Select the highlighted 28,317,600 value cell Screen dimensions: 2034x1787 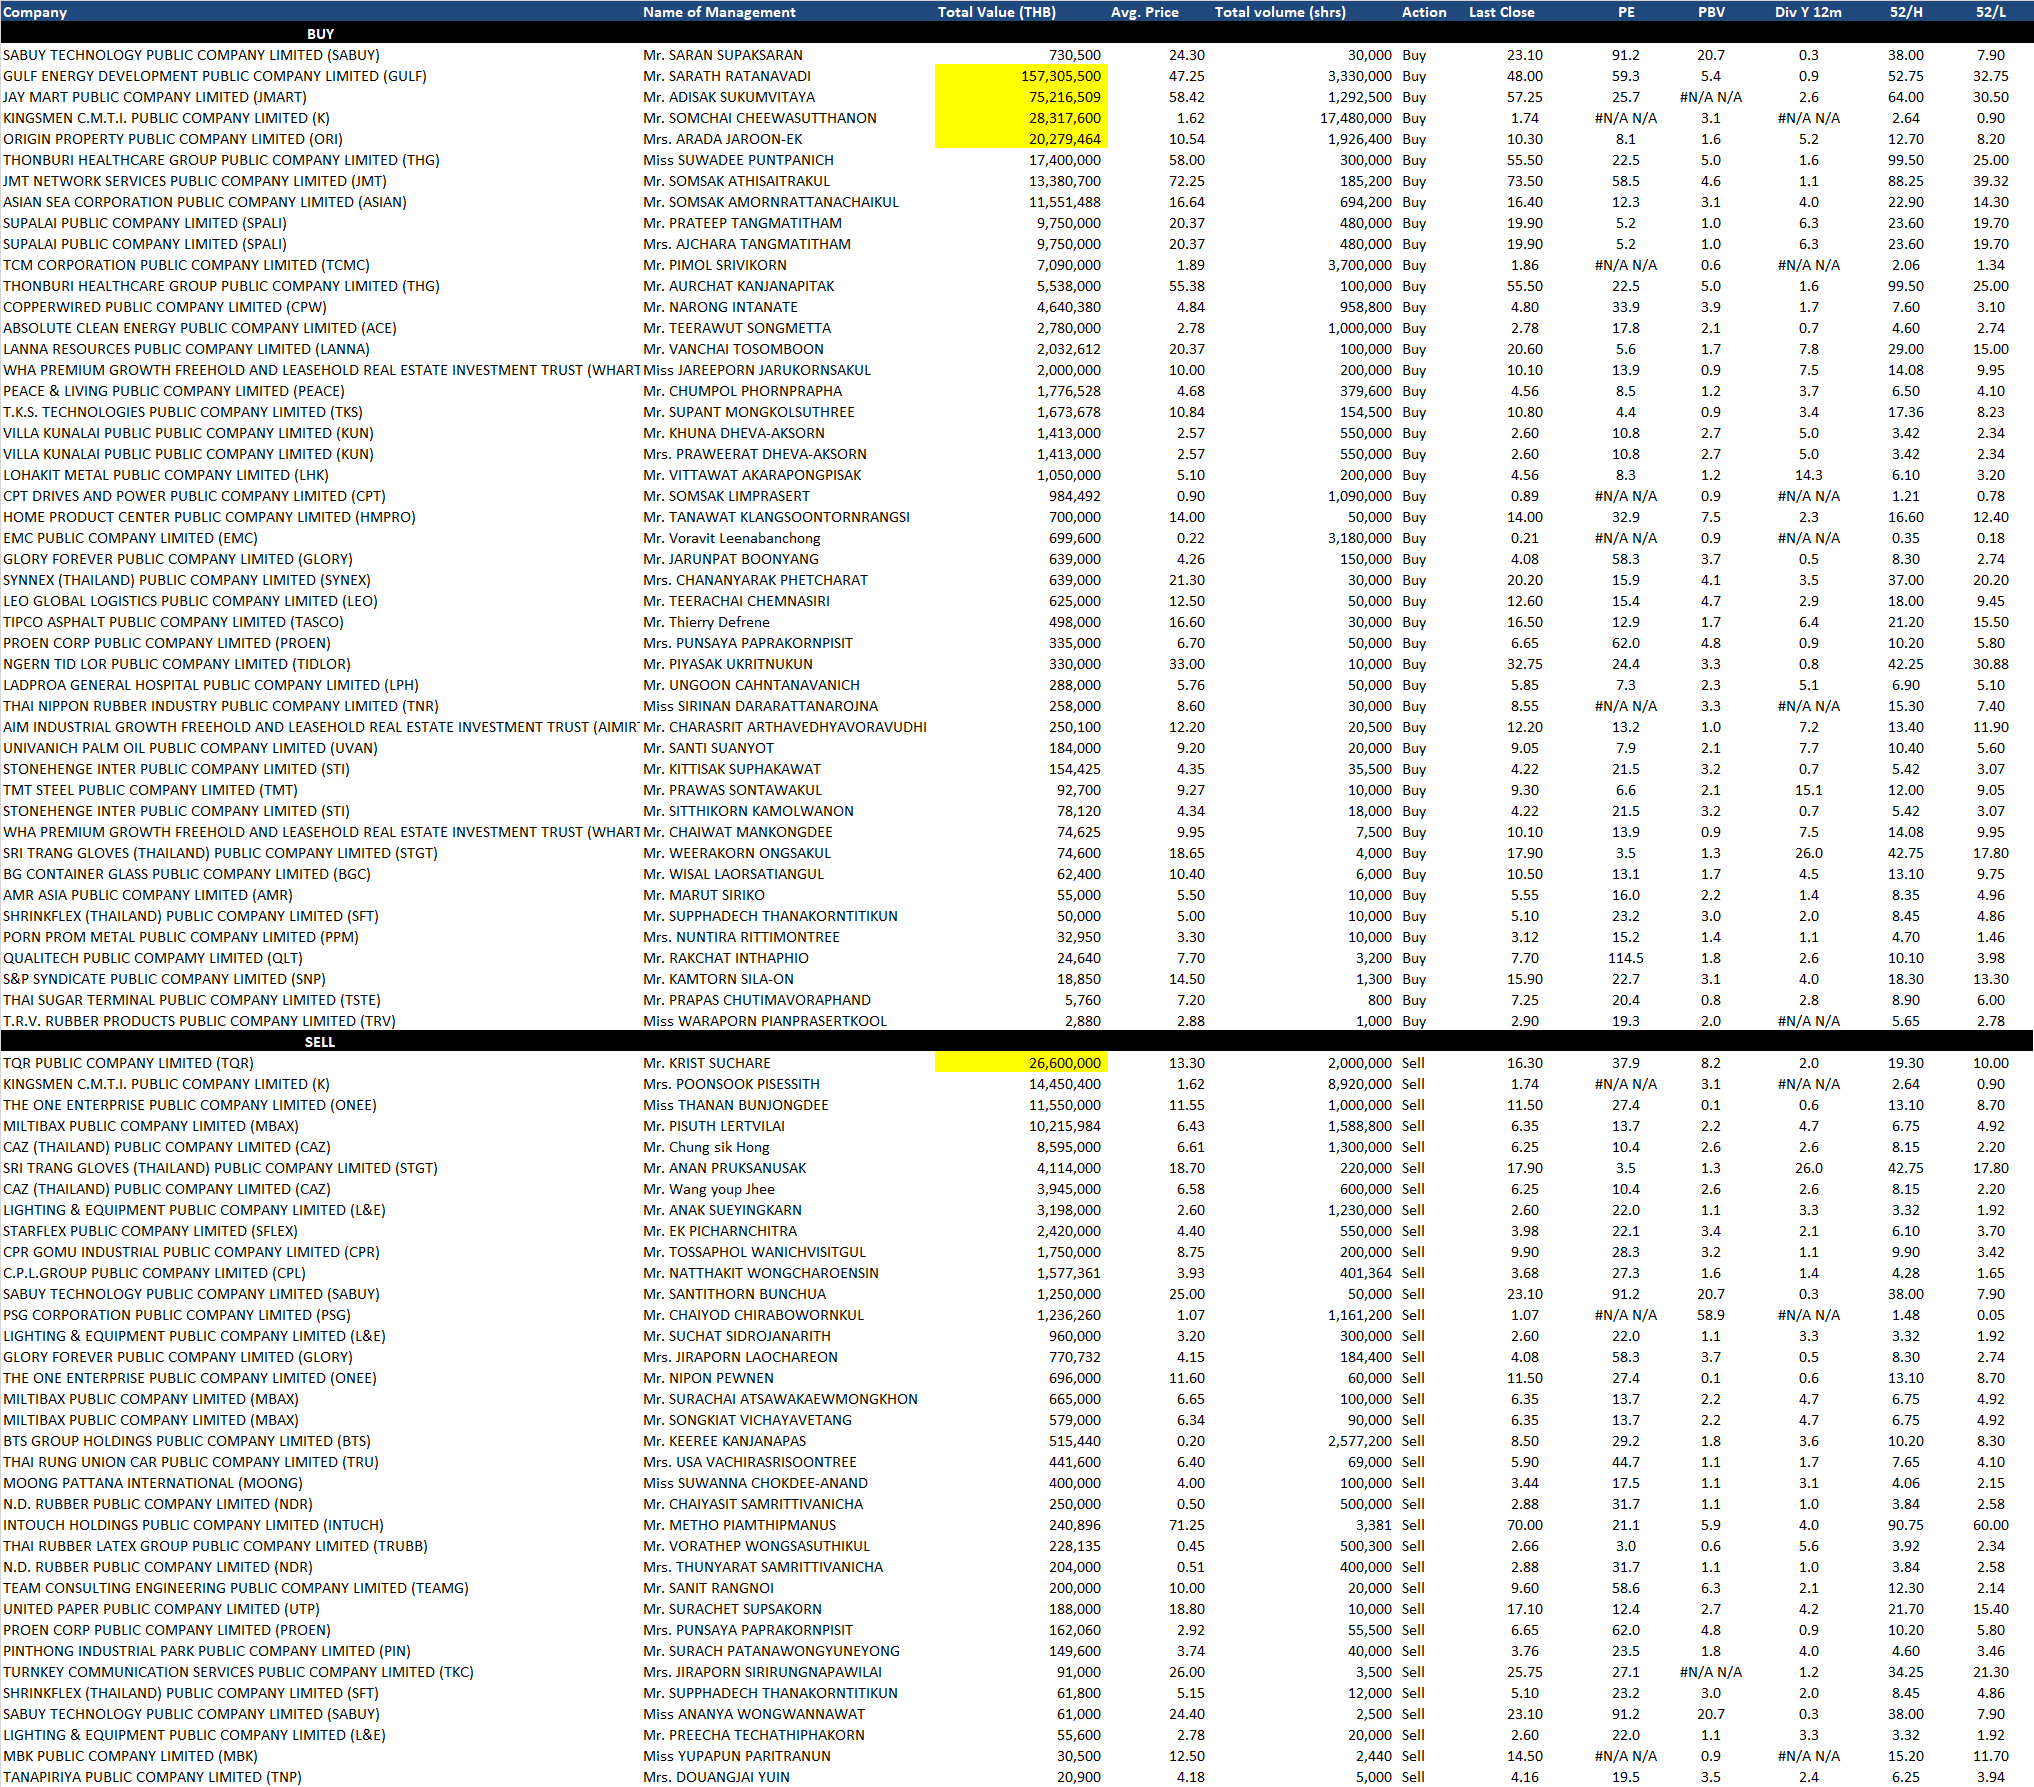click(1021, 118)
